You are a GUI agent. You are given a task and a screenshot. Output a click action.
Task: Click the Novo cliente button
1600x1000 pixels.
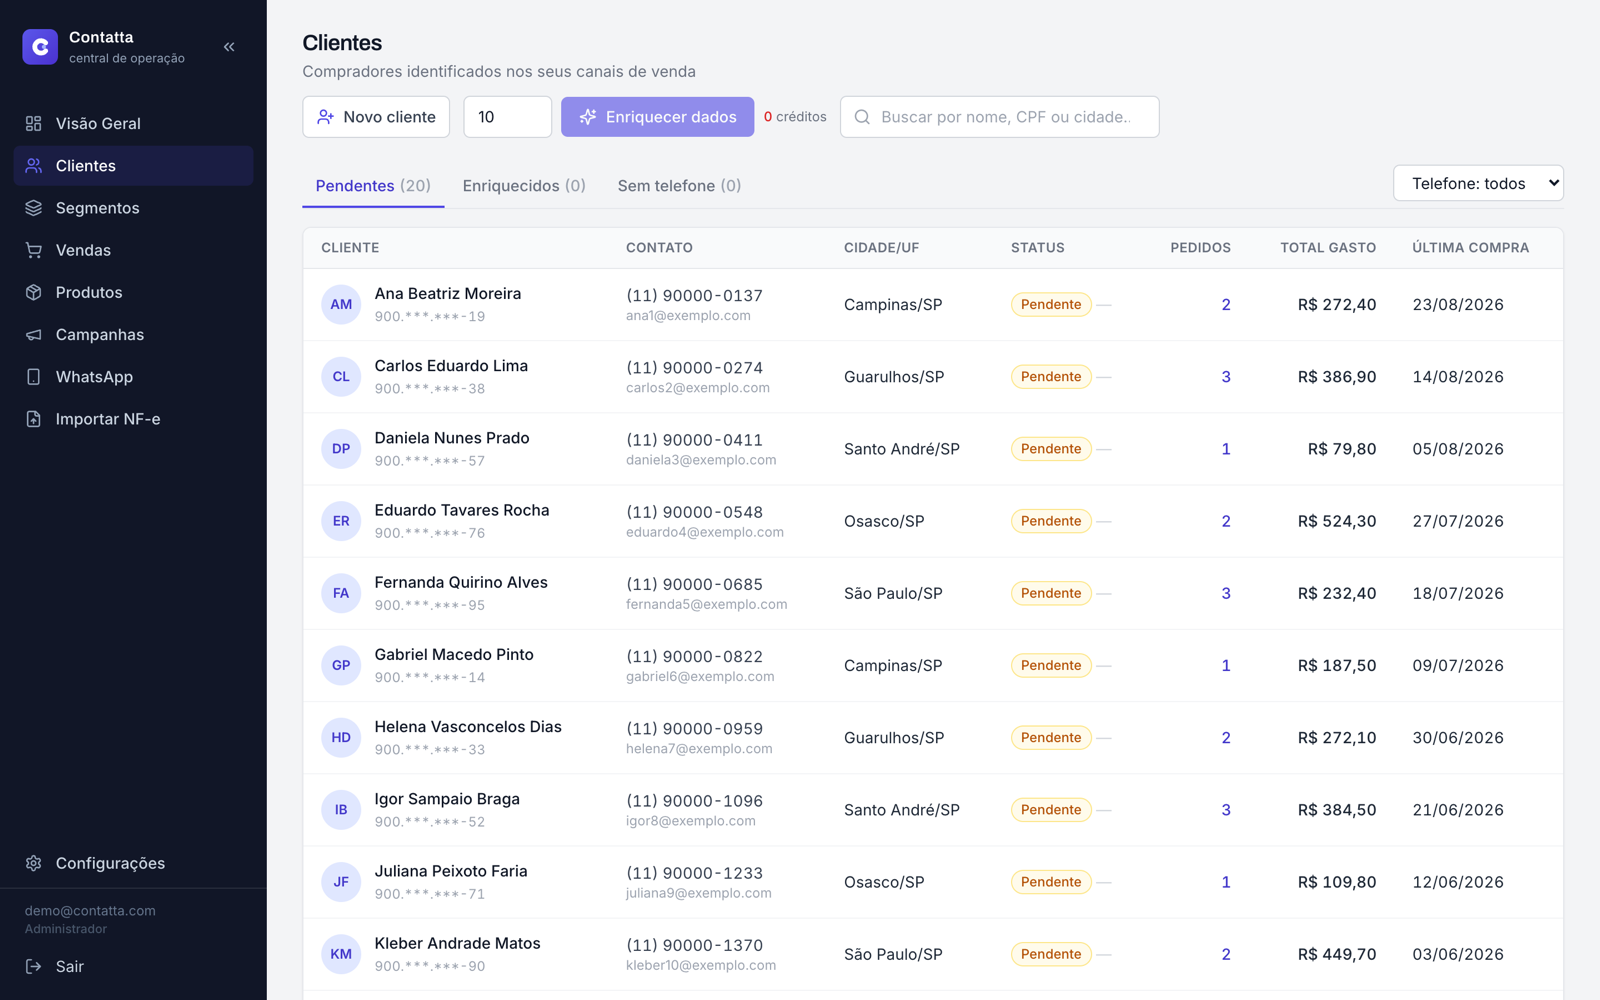pyautogui.click(x=376, y=117)
